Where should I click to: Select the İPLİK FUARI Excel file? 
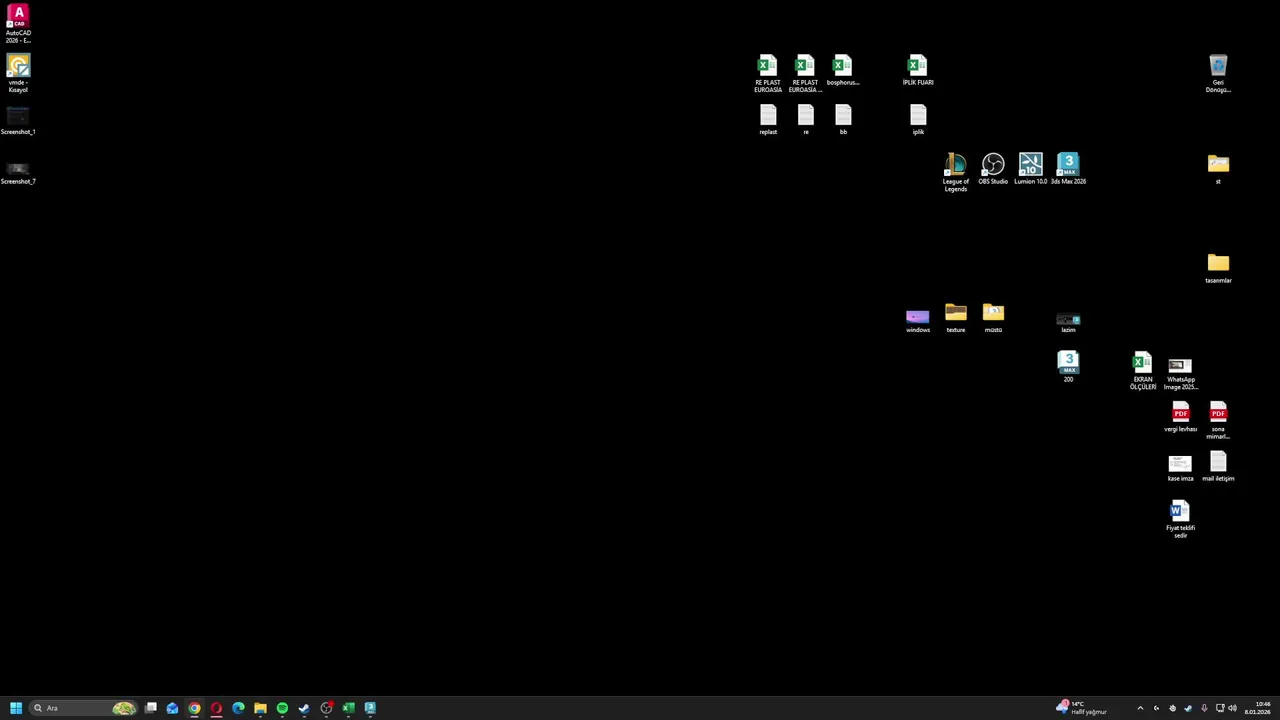[x=918, y=71]
